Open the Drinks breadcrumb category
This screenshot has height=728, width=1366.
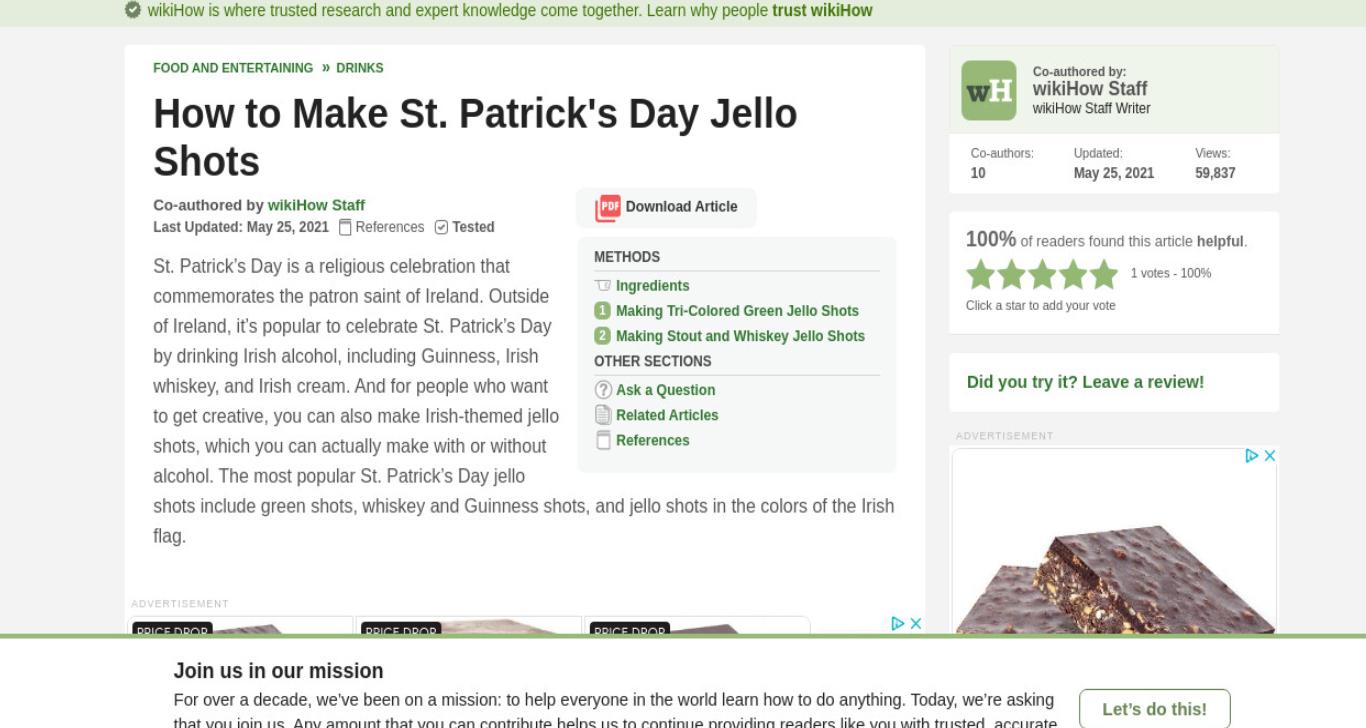click(360, 68)
